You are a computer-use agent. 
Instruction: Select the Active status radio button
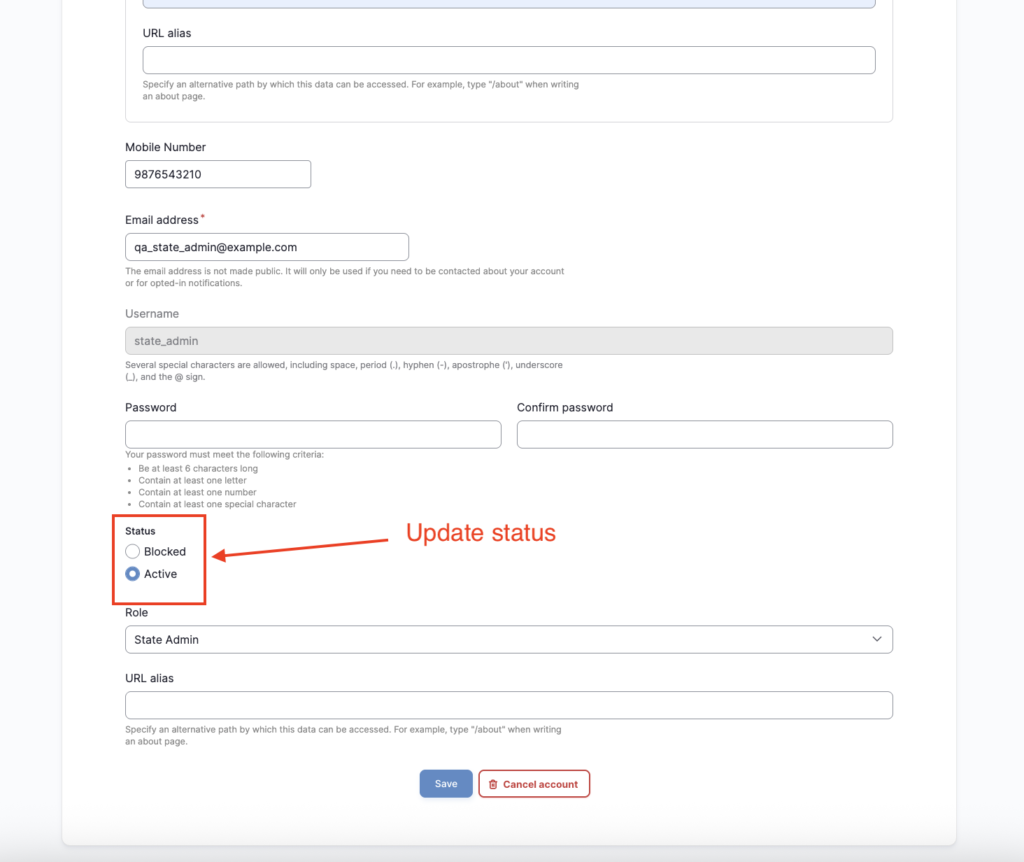coord(133,574)
